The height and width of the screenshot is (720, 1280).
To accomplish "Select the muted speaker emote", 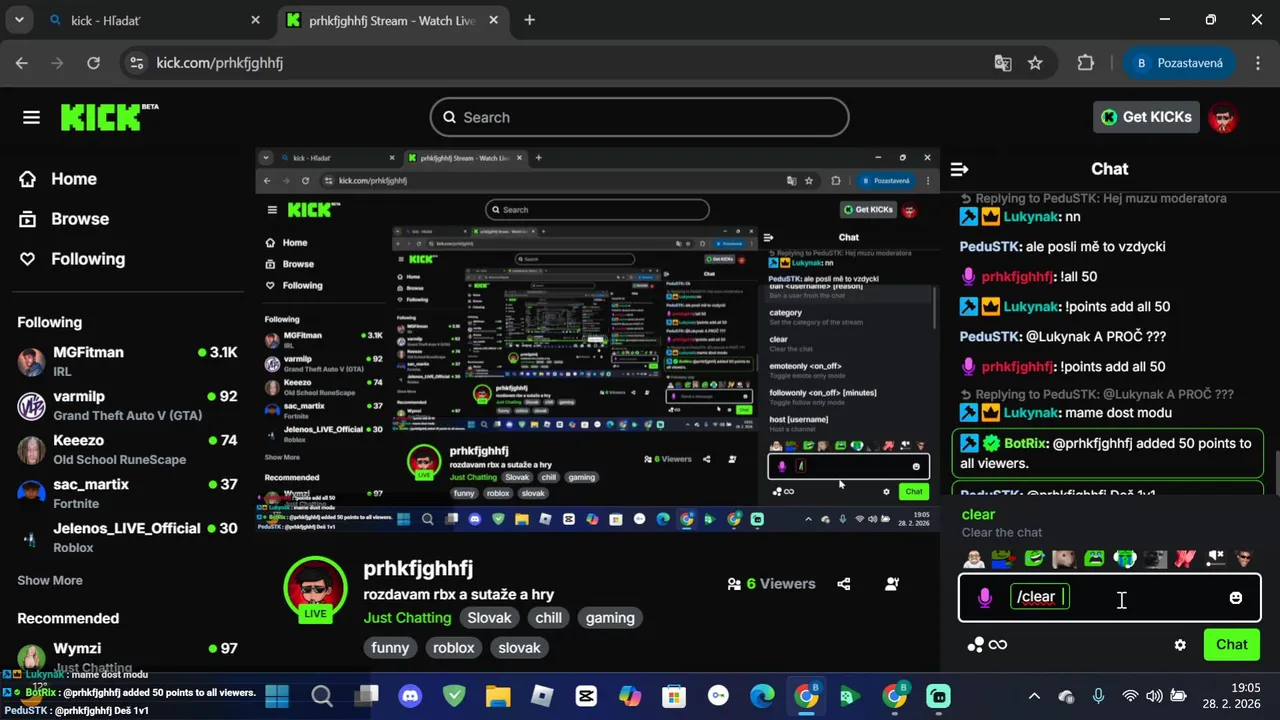I will (x=1215, y=558).
